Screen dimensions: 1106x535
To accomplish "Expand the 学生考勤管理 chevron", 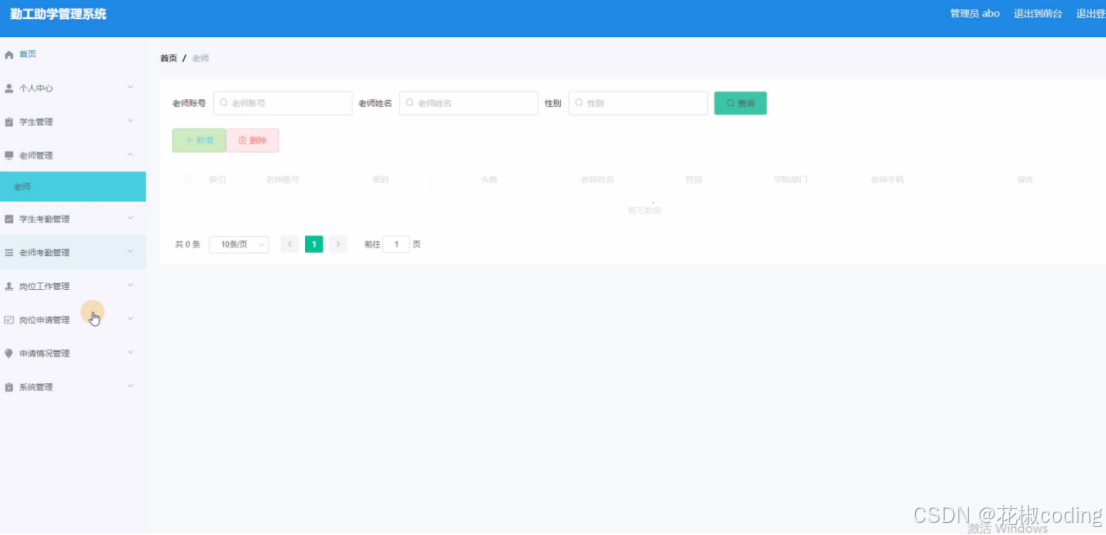I will (x=130, y=219).
